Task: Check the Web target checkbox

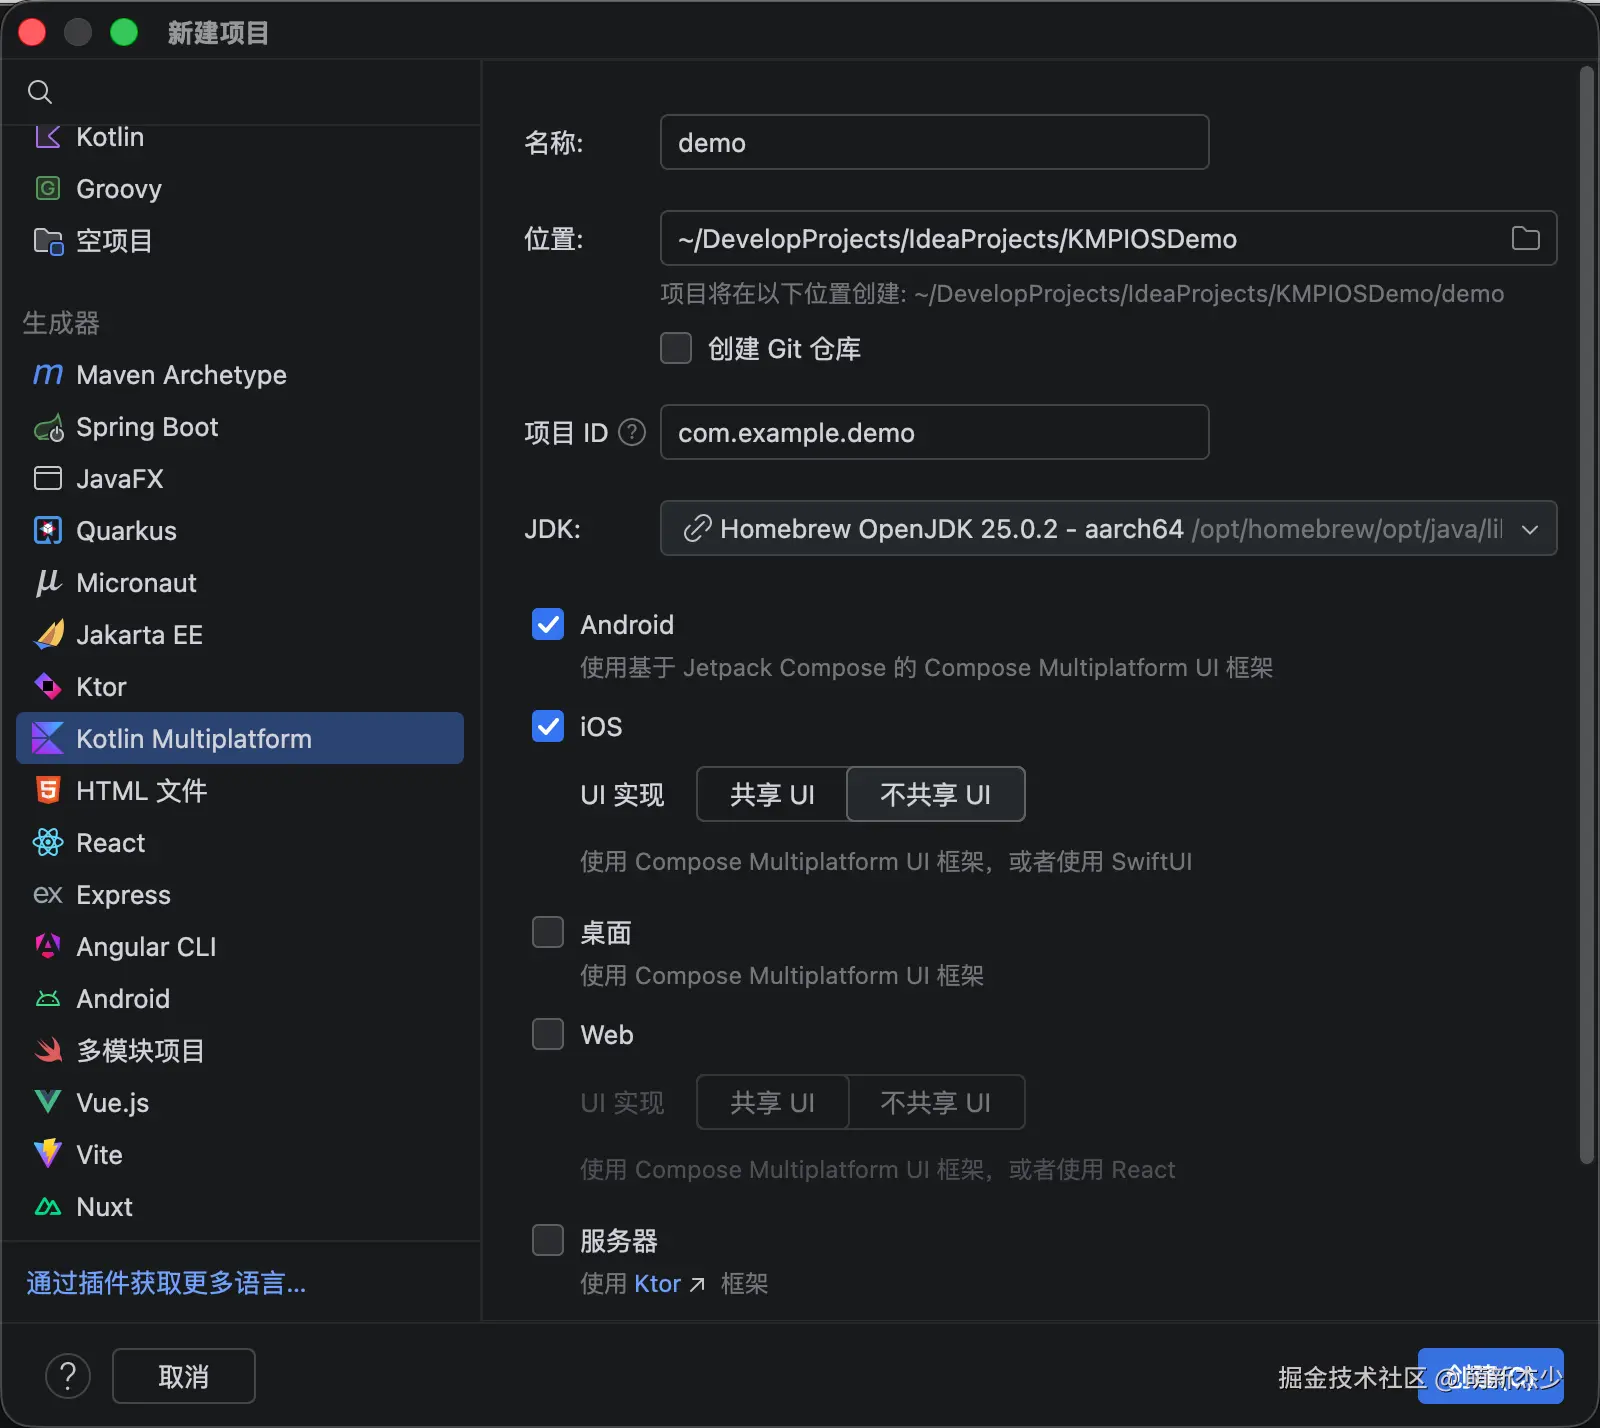Action: [548, 1034]
